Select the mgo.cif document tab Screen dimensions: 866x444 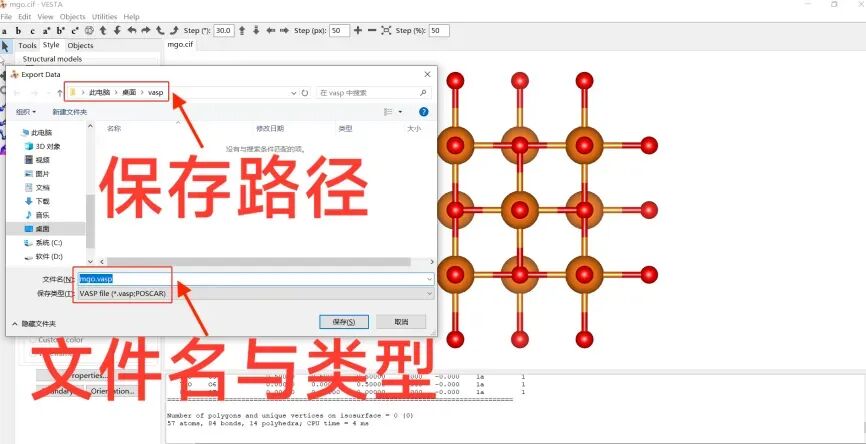pos(180,45)
